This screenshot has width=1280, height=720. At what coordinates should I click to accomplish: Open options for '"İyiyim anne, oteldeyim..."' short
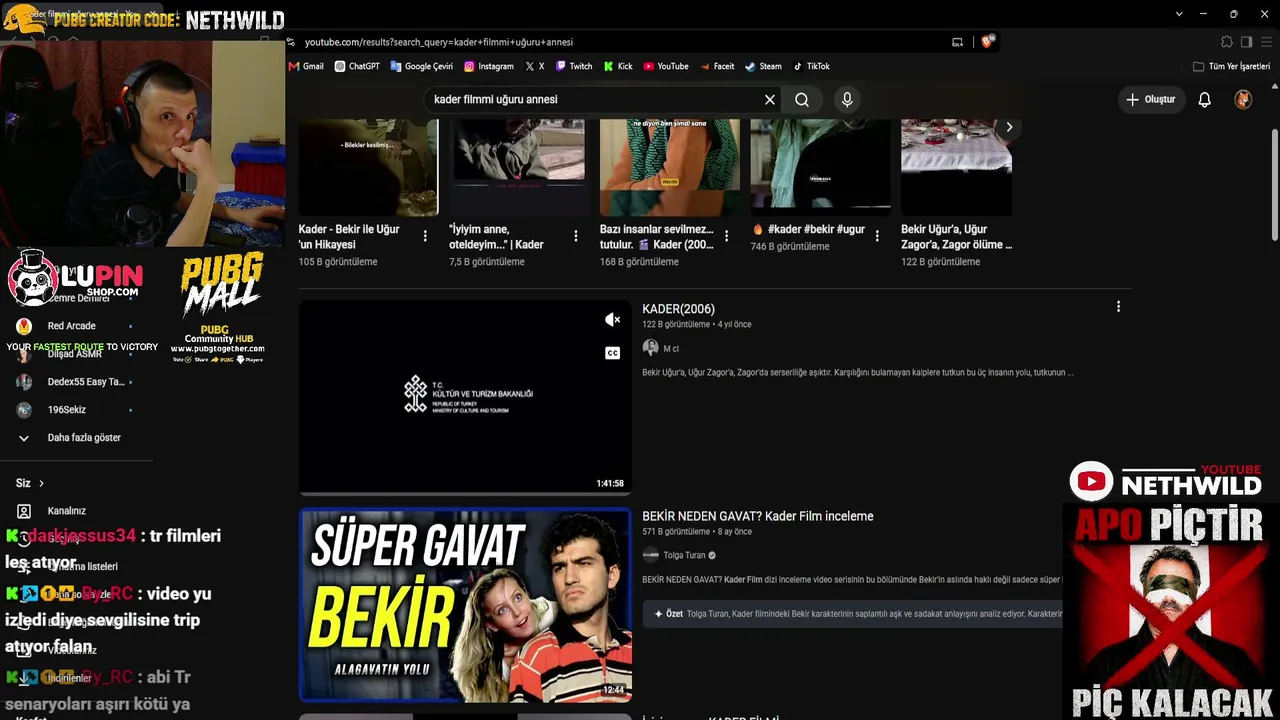[575, 236]
